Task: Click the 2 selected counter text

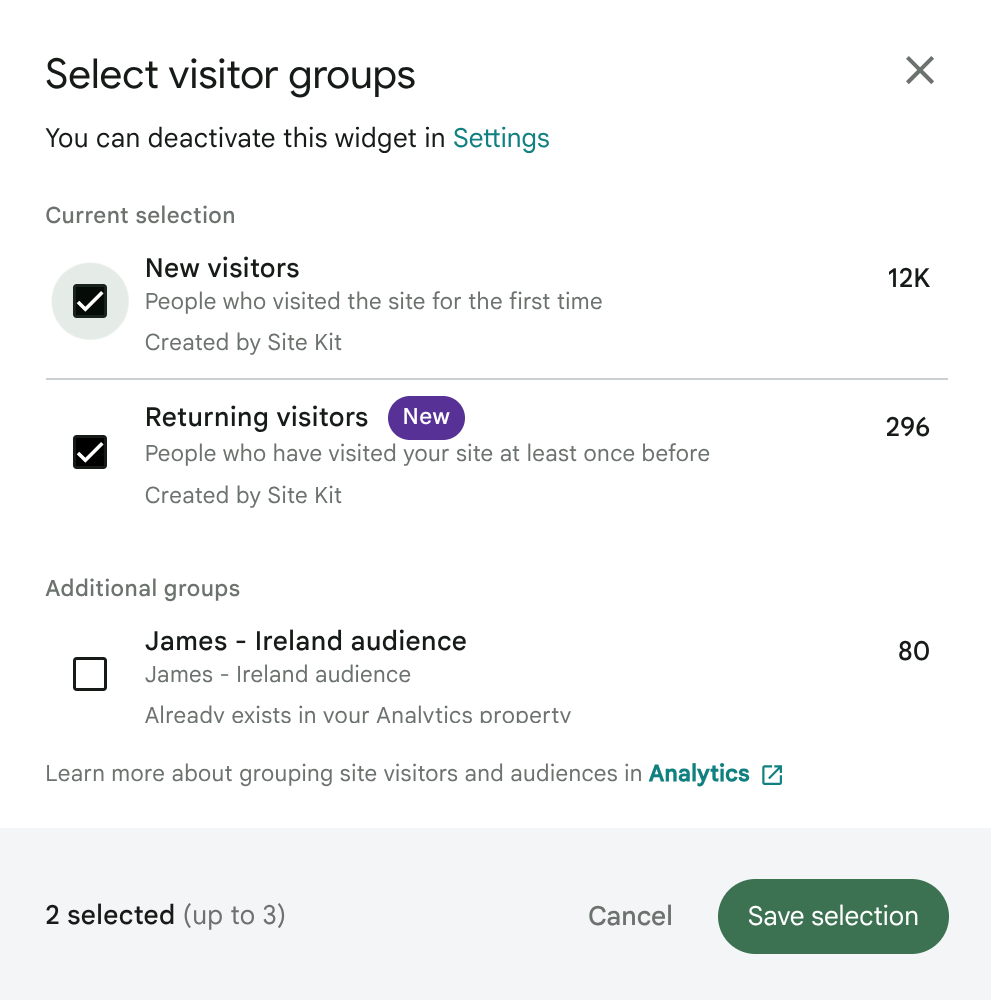Action: (x=110, y=915)
